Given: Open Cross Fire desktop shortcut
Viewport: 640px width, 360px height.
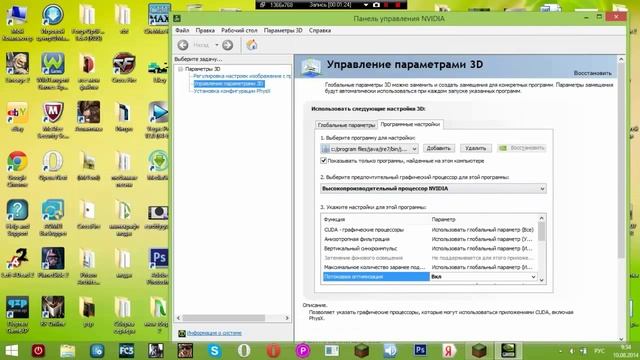Looking at the screenshot, I should click(x=124, y=68).
